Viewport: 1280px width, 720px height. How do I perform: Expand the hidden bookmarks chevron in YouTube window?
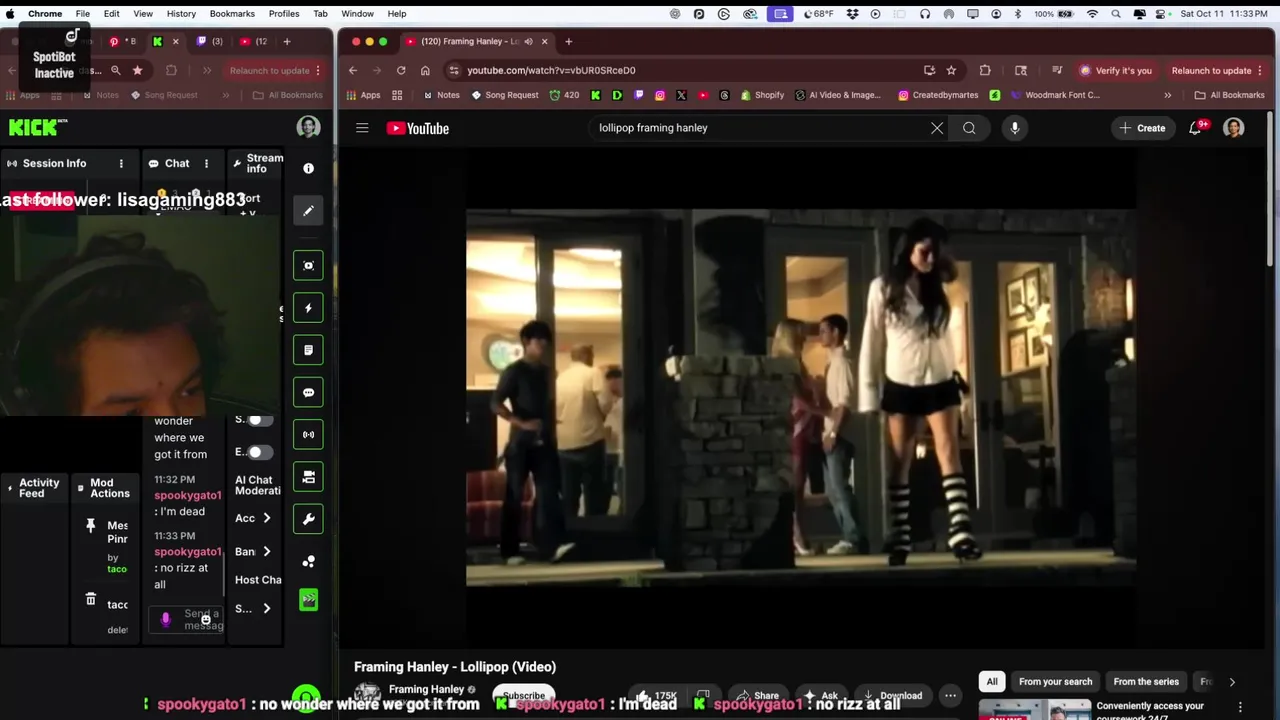(1167, 95)
